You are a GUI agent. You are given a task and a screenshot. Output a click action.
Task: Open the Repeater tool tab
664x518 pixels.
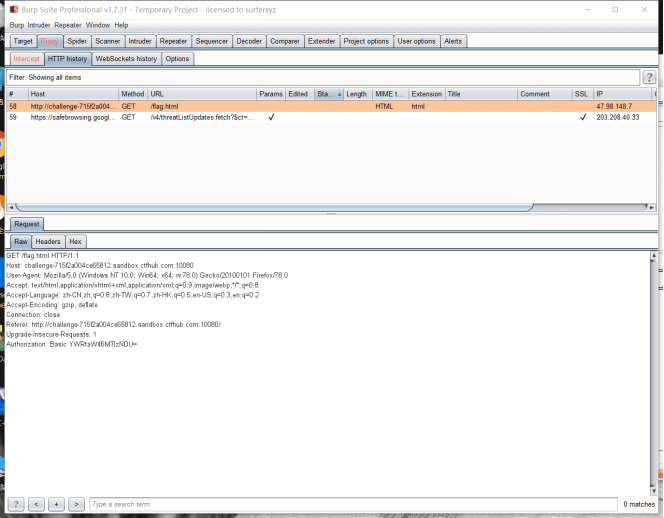[x=173, y=41]
